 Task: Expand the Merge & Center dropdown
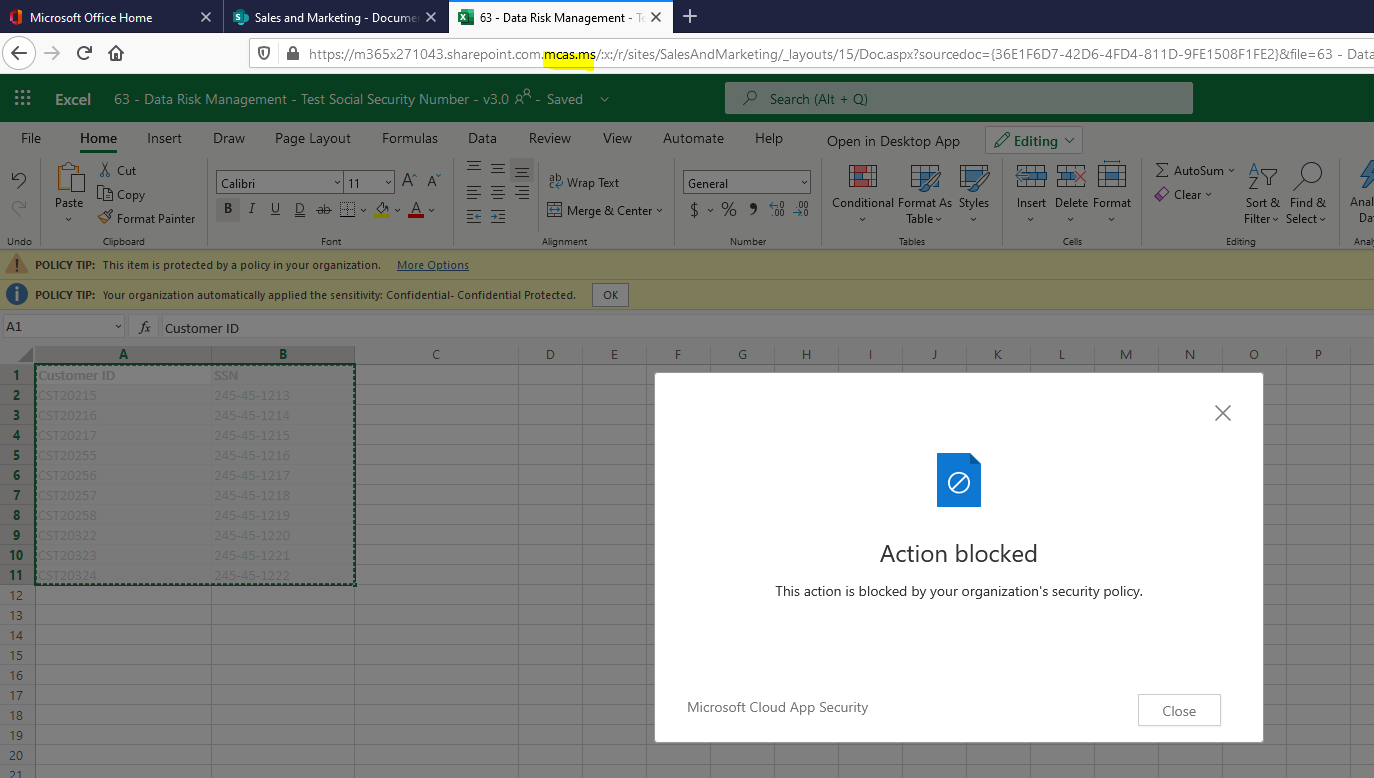click(x=661, y=211)
